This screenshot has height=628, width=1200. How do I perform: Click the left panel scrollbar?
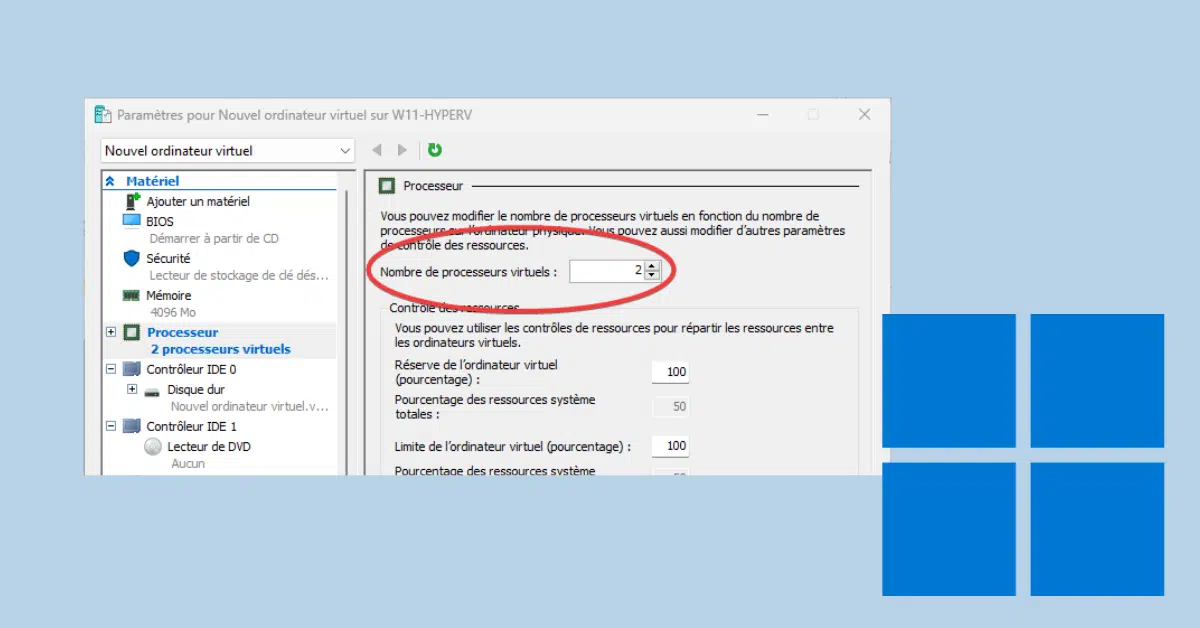347,330
